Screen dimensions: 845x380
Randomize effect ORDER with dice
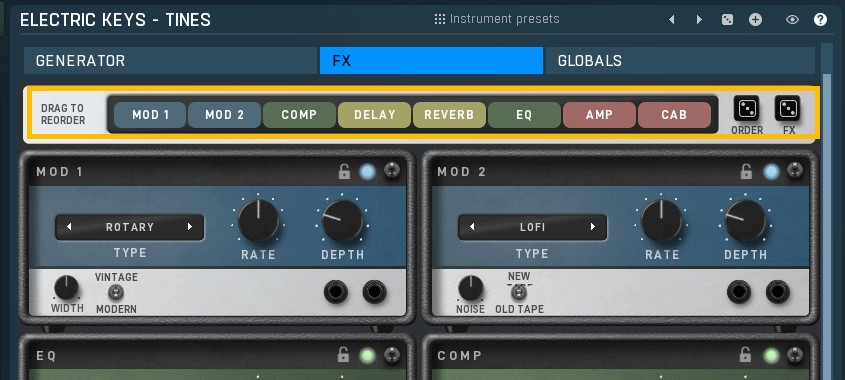coord(746,108)
